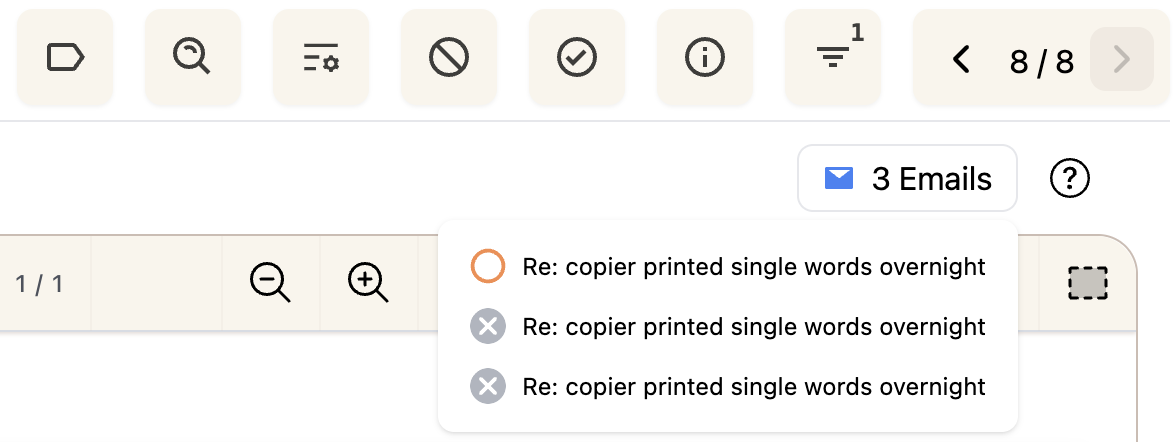The image size is (1174, 442).
Task: Go to the previous item arrow
Action: 961,60
